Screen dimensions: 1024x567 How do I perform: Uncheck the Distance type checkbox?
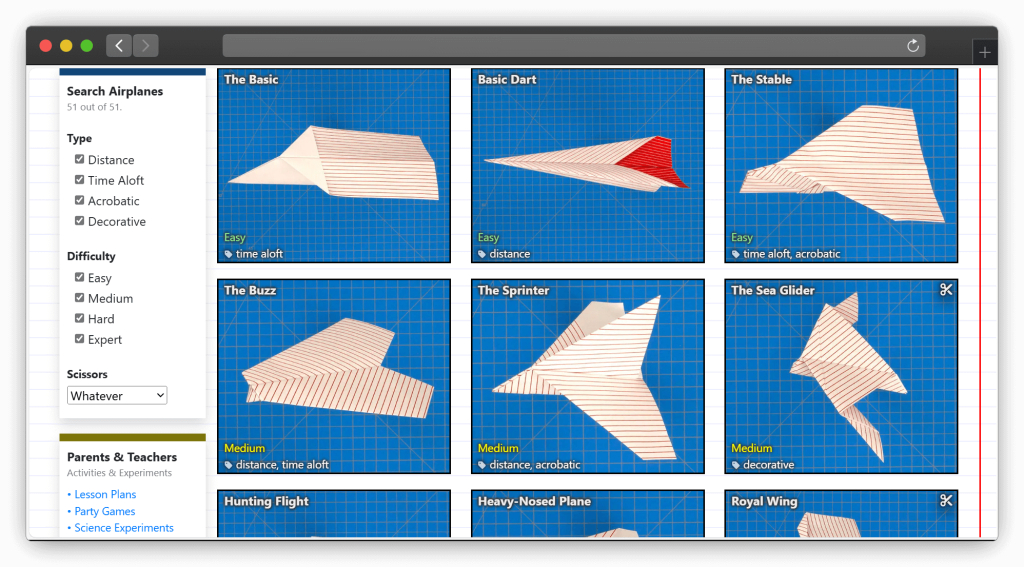[x=80, y=159]
